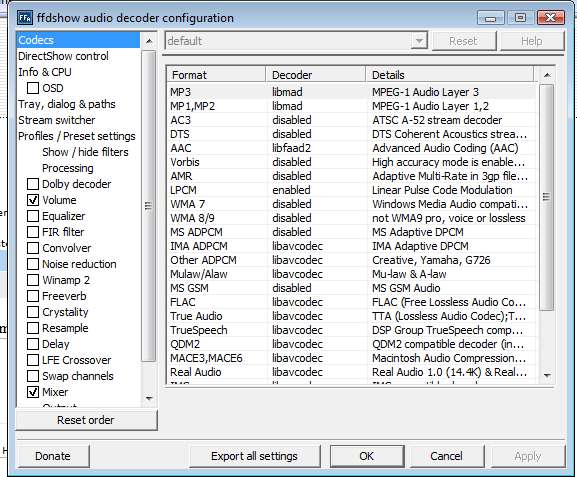The image size is (577, 477).
Task: Enable the Dolby decoder checkbox
Action: click(33, 184)
